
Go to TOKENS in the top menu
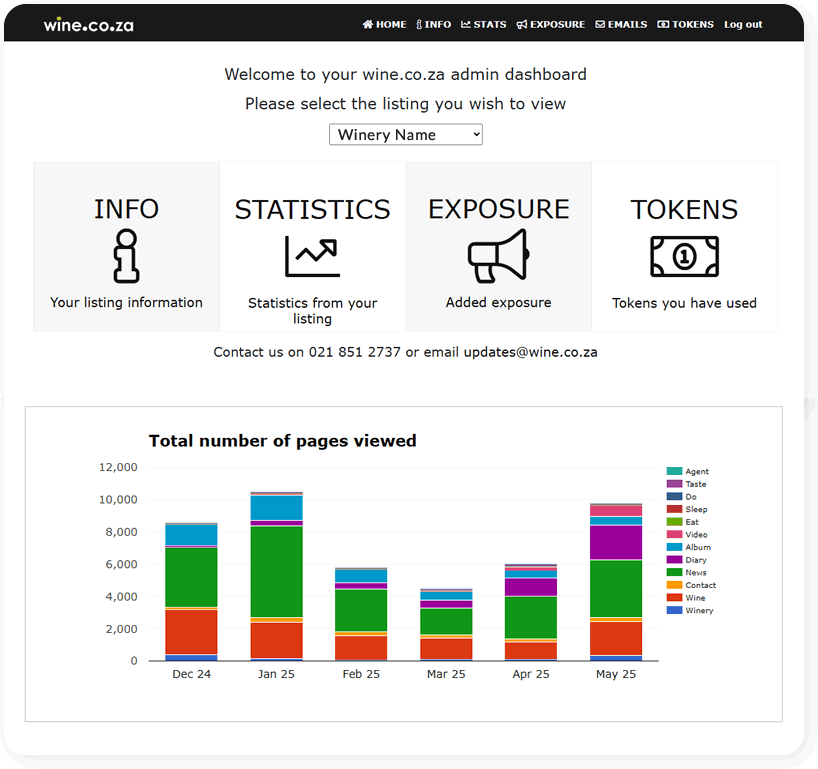[x=685, y=24]
